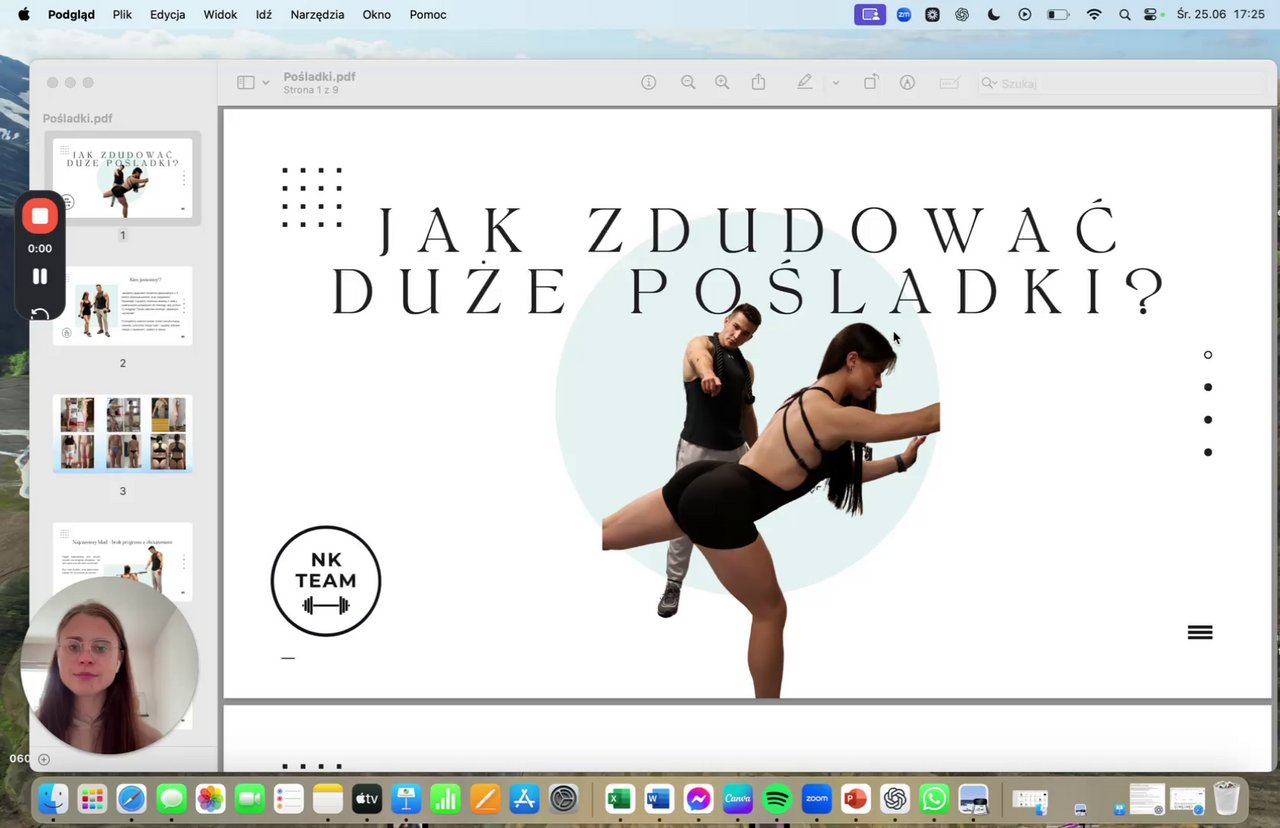Open Notes from the Dock

(x=328, y=798)
